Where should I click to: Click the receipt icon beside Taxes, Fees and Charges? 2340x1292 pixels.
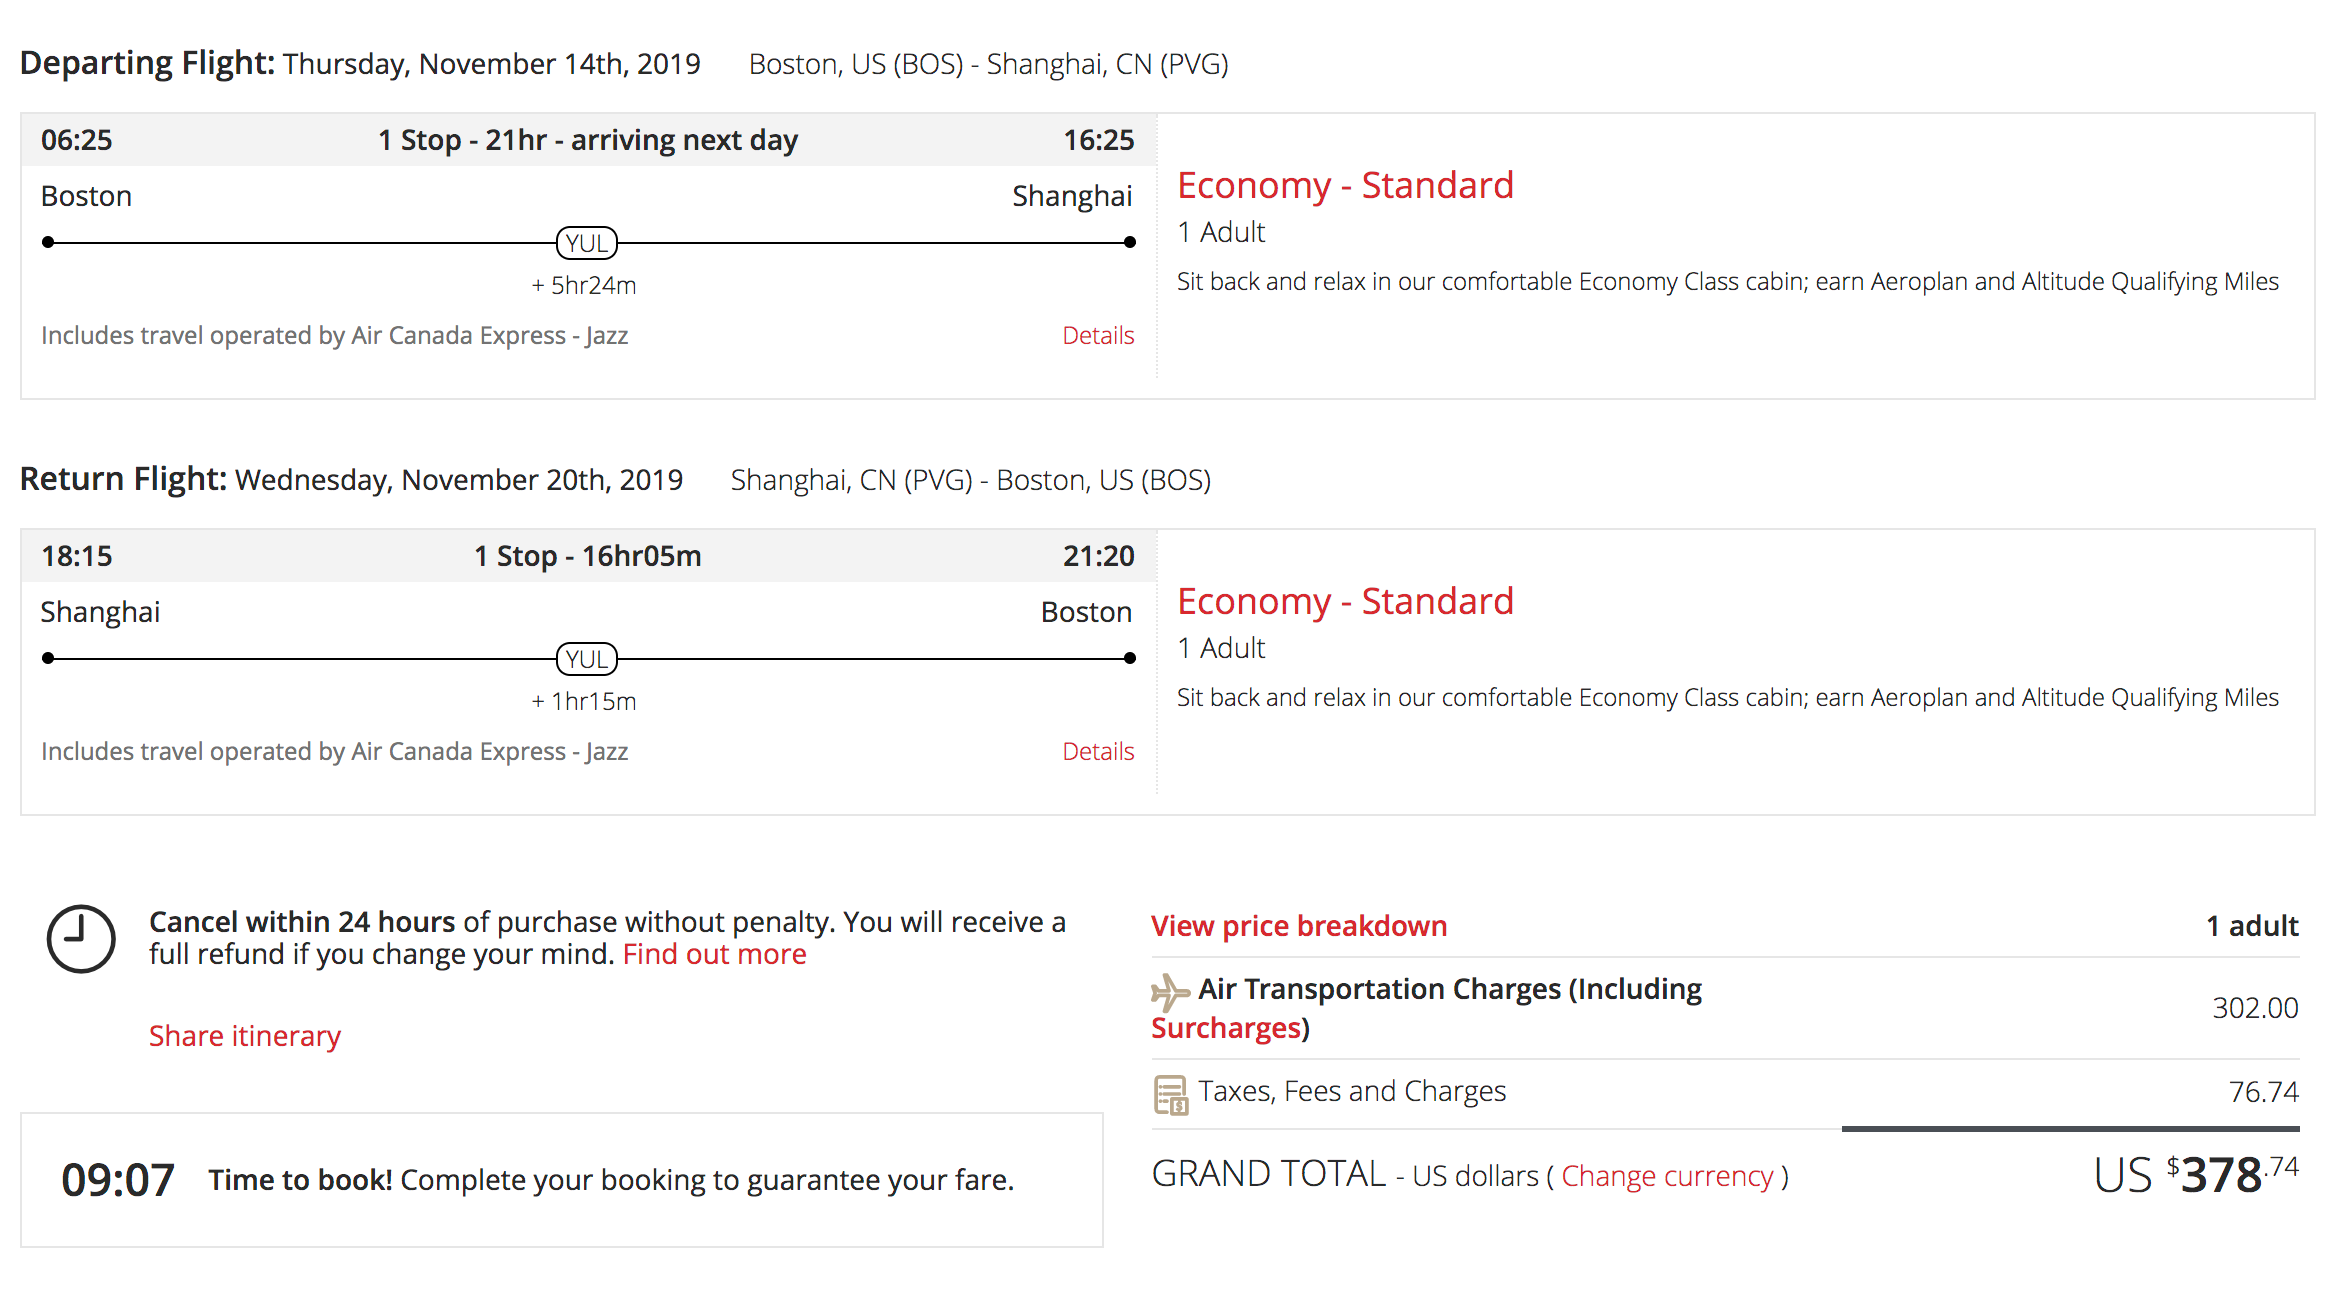tap(1170, 1094)
